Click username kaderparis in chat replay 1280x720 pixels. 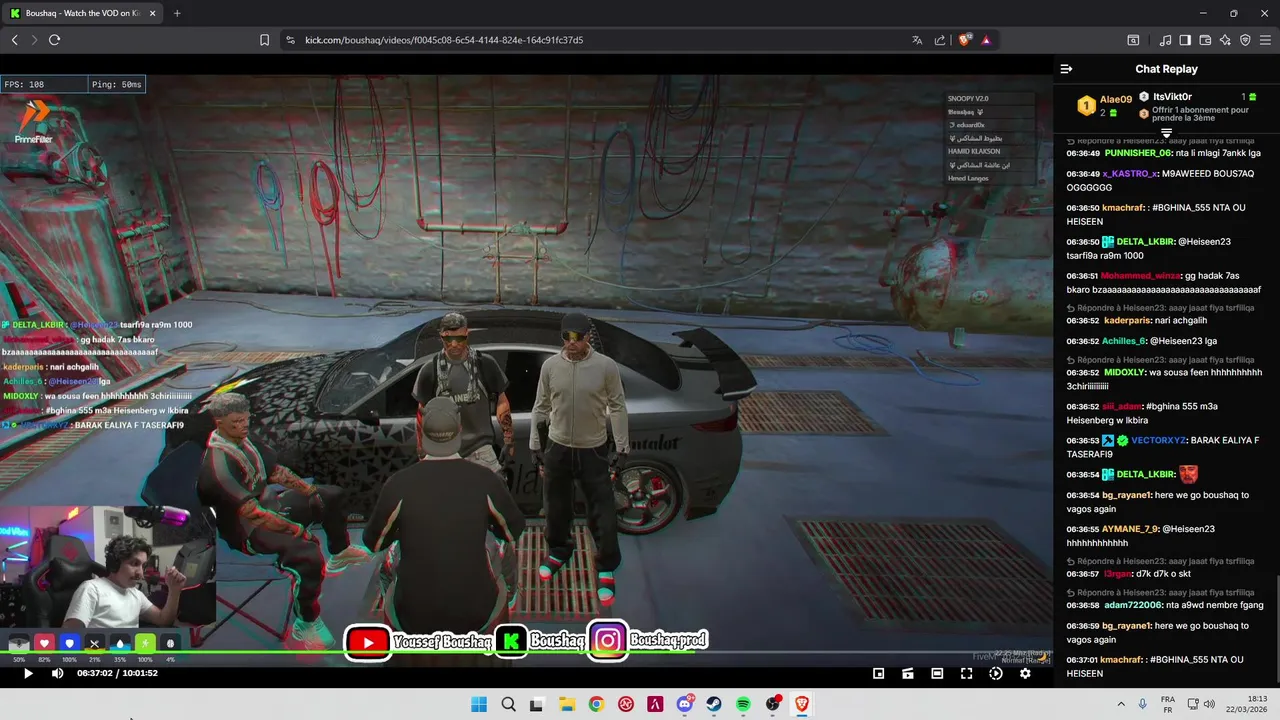(1128, 321)
